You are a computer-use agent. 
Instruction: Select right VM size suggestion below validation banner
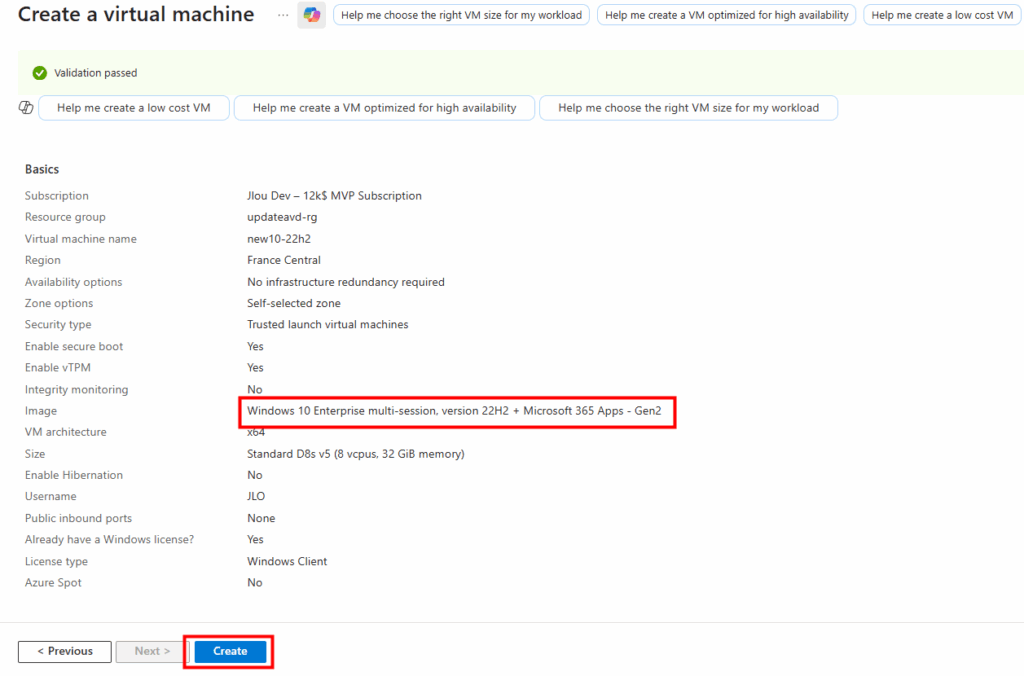[x=688, y=108]
